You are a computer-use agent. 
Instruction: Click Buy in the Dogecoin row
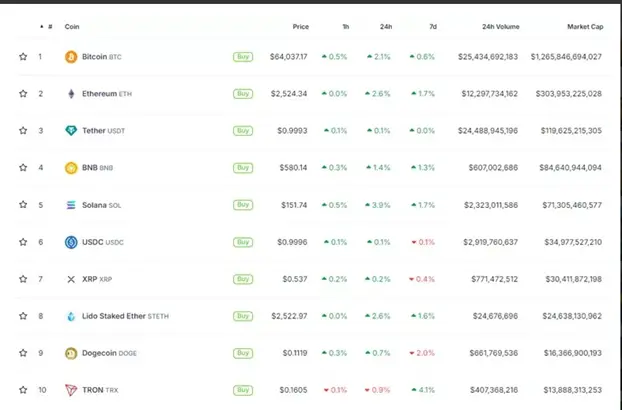pyautogui.click(x=243, y=353)
